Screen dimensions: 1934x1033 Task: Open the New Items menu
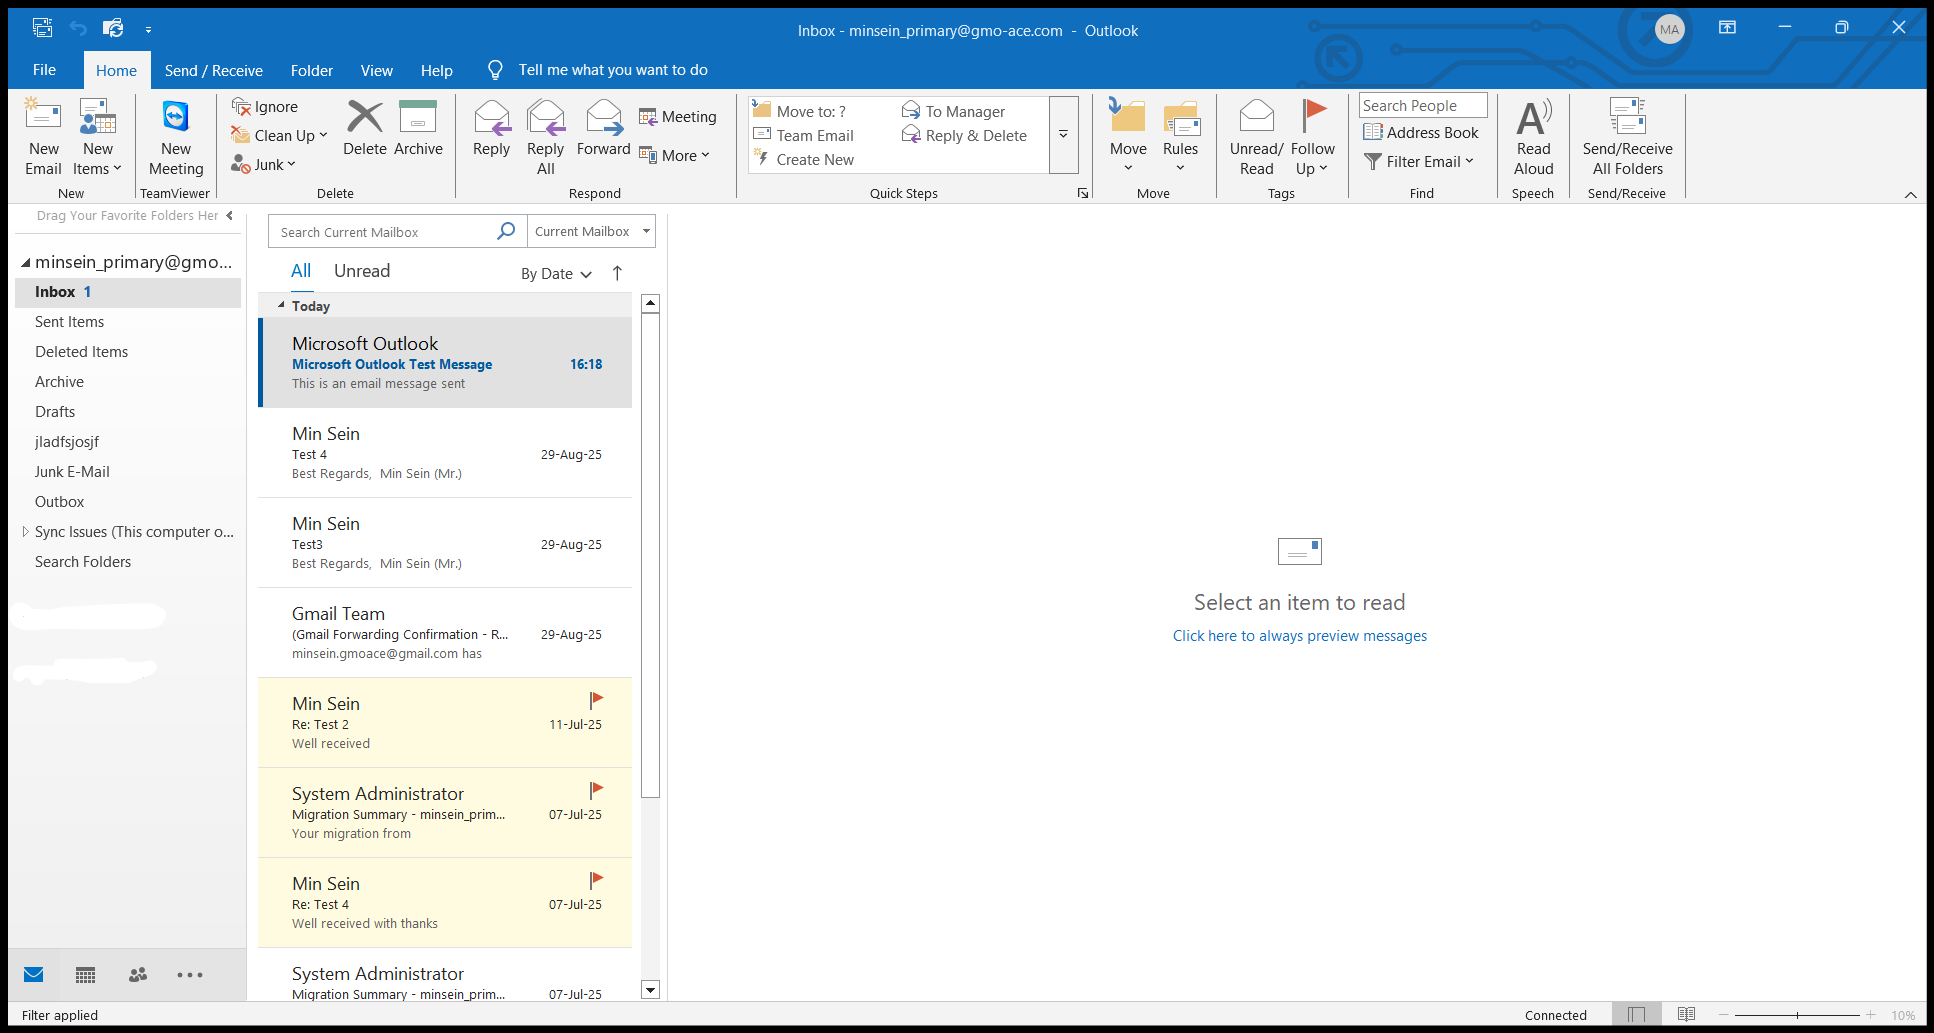click(97, 138)
